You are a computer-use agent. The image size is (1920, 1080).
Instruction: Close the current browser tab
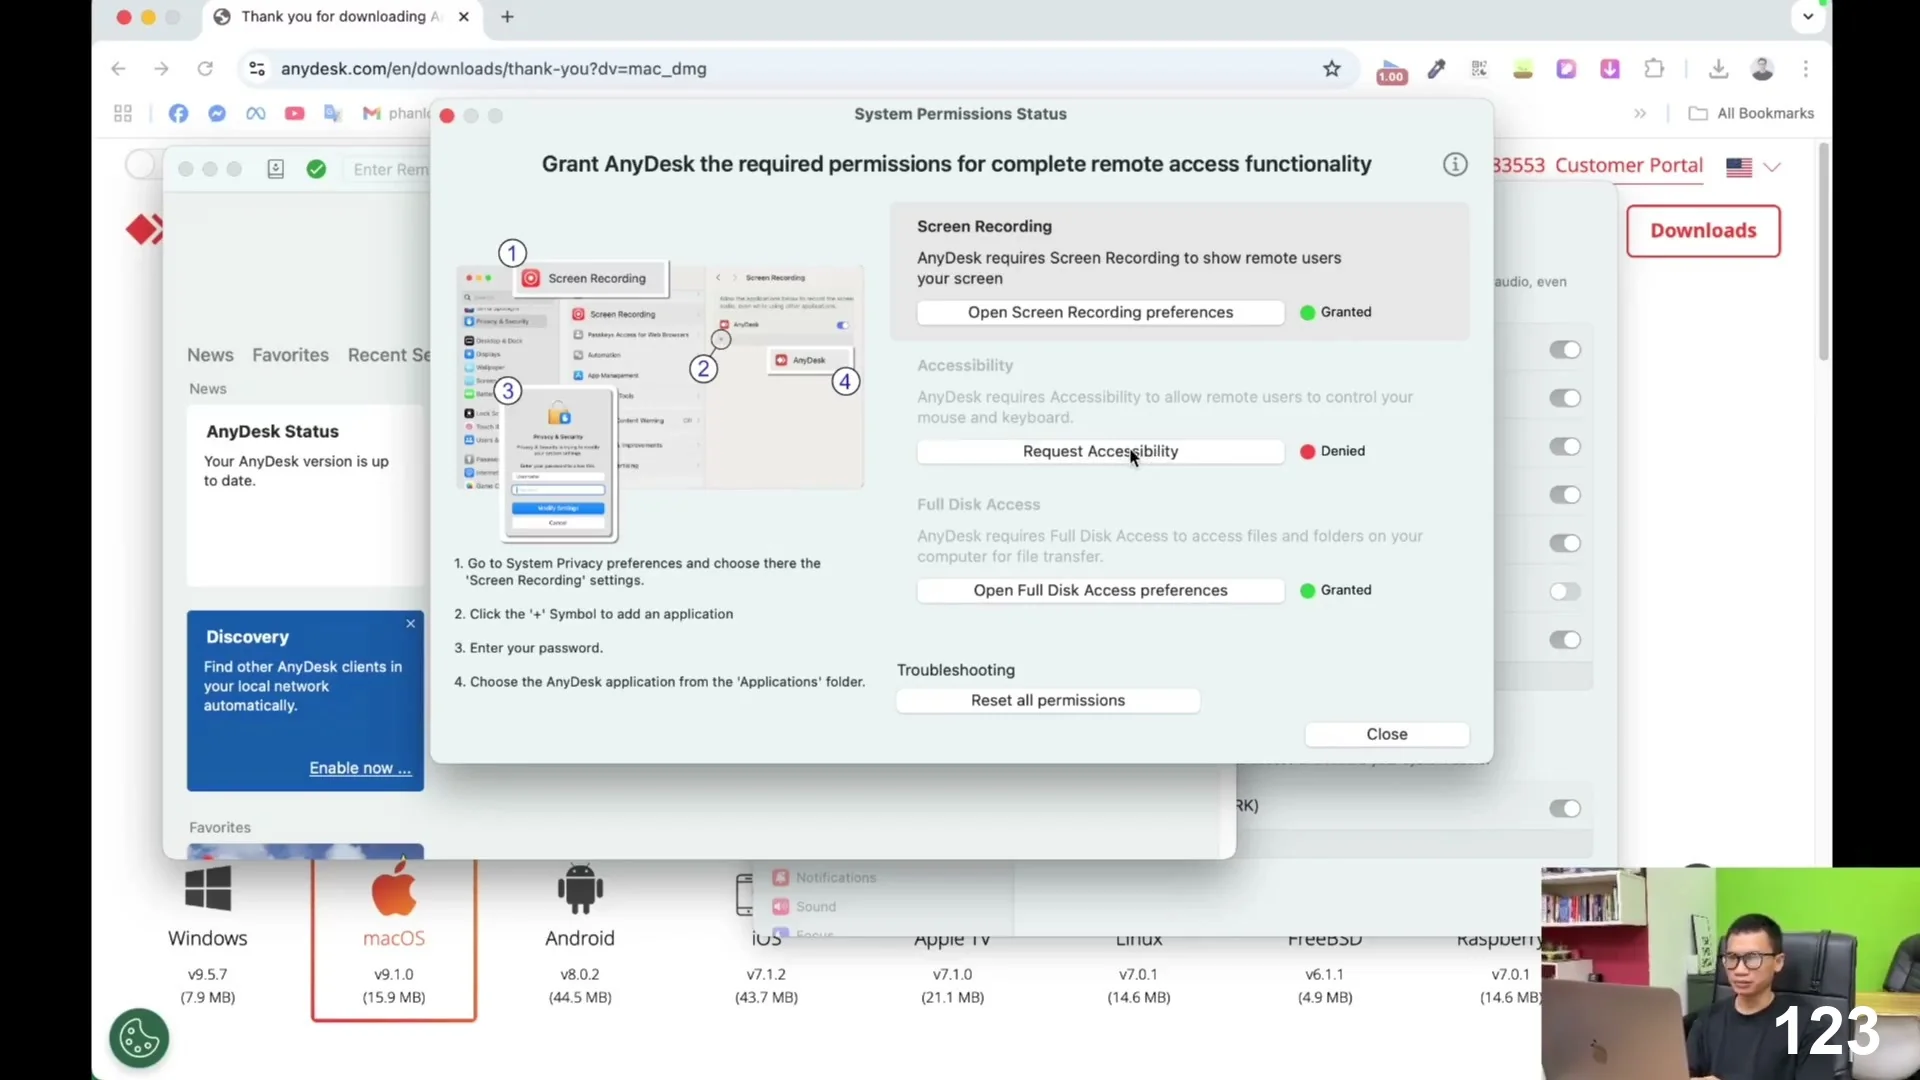click(x=464, y=17)
